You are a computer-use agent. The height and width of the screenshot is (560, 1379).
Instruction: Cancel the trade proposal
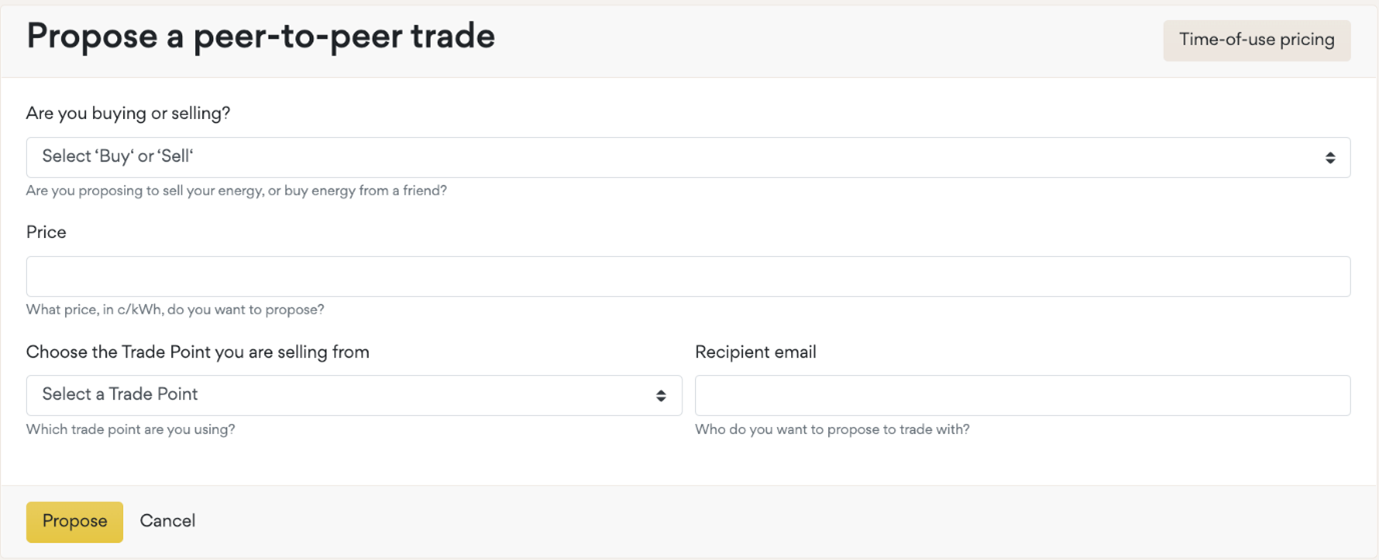168,521
